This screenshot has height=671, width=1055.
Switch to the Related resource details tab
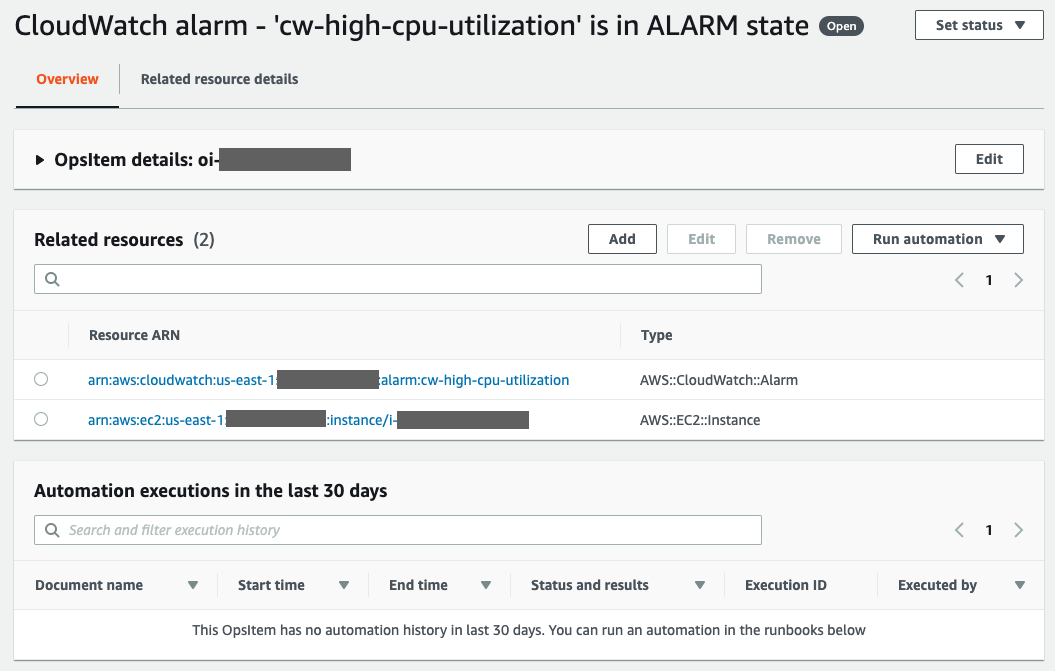(x=218, y=78)
